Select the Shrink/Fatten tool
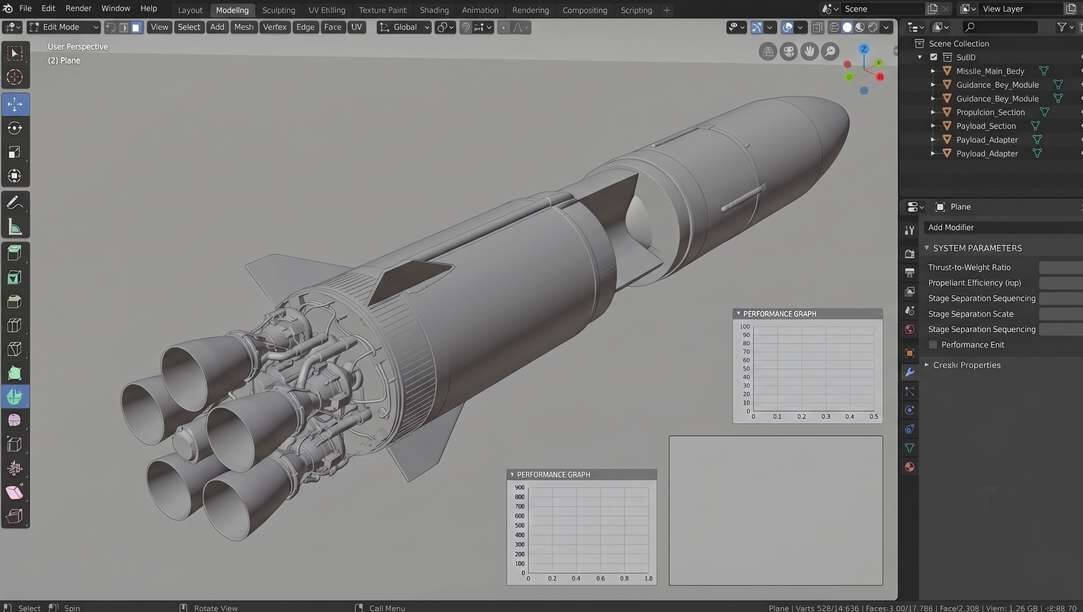Image resolution: width=1083 pixels, height=612 pixels. pos(15,468)
